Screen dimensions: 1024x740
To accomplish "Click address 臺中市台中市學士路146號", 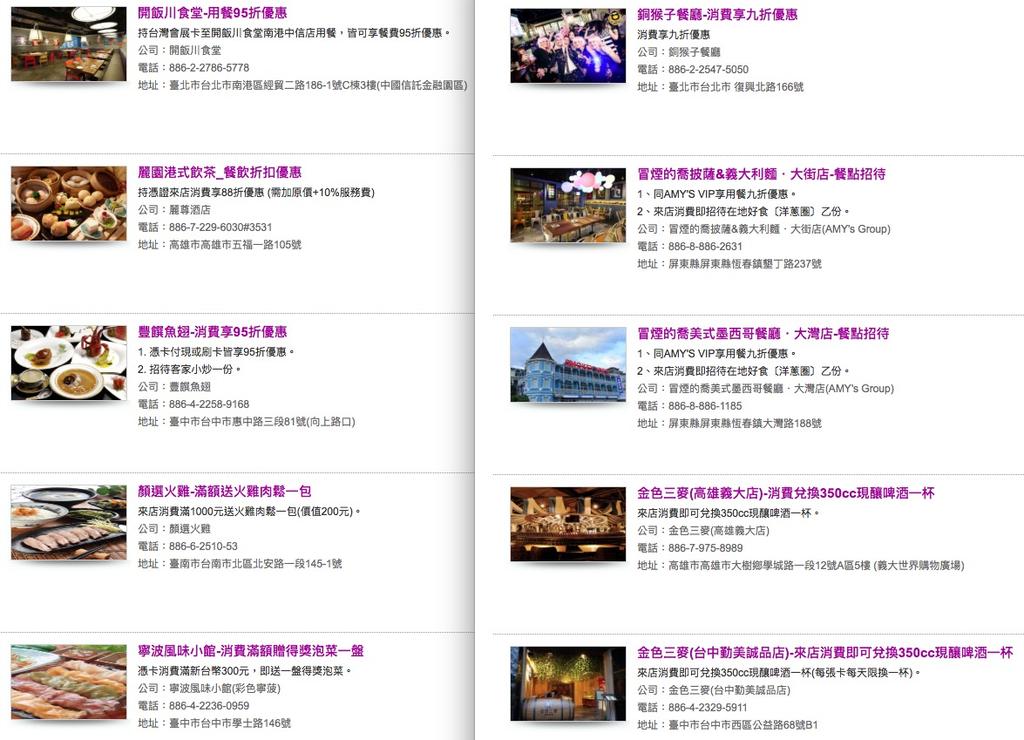I will click(x=230, y=723).
